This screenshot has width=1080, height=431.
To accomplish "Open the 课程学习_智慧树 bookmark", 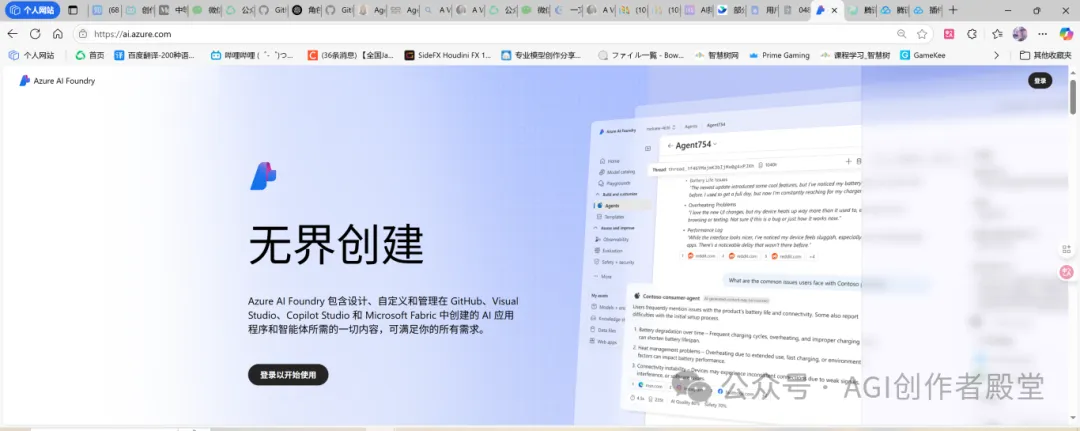I will (x=855, y=55).
